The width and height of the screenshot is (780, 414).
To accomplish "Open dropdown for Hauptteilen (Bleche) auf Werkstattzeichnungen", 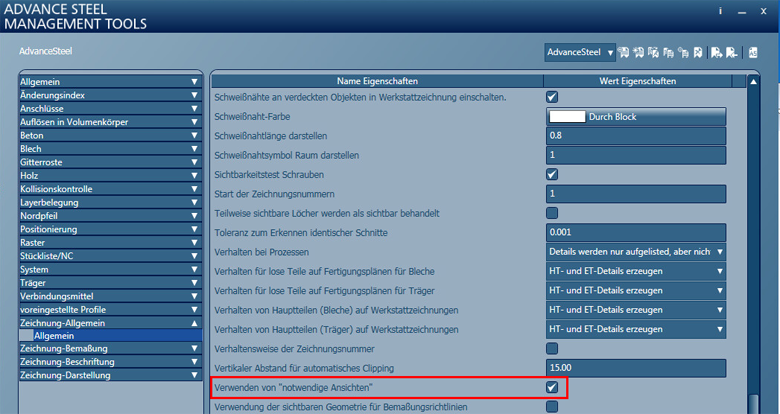I will (636, 310).
